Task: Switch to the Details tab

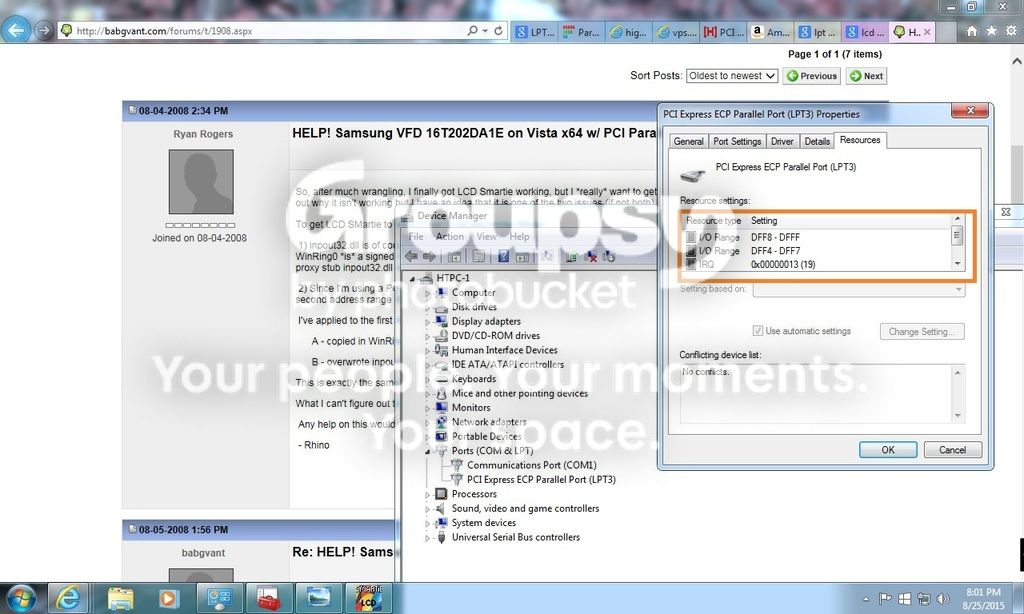Action: pos(817,141)
